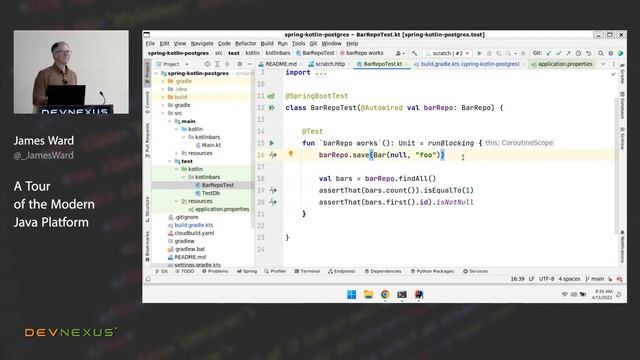Open Python Packages tool window
The image size is (640, 360).
point(432,271)
